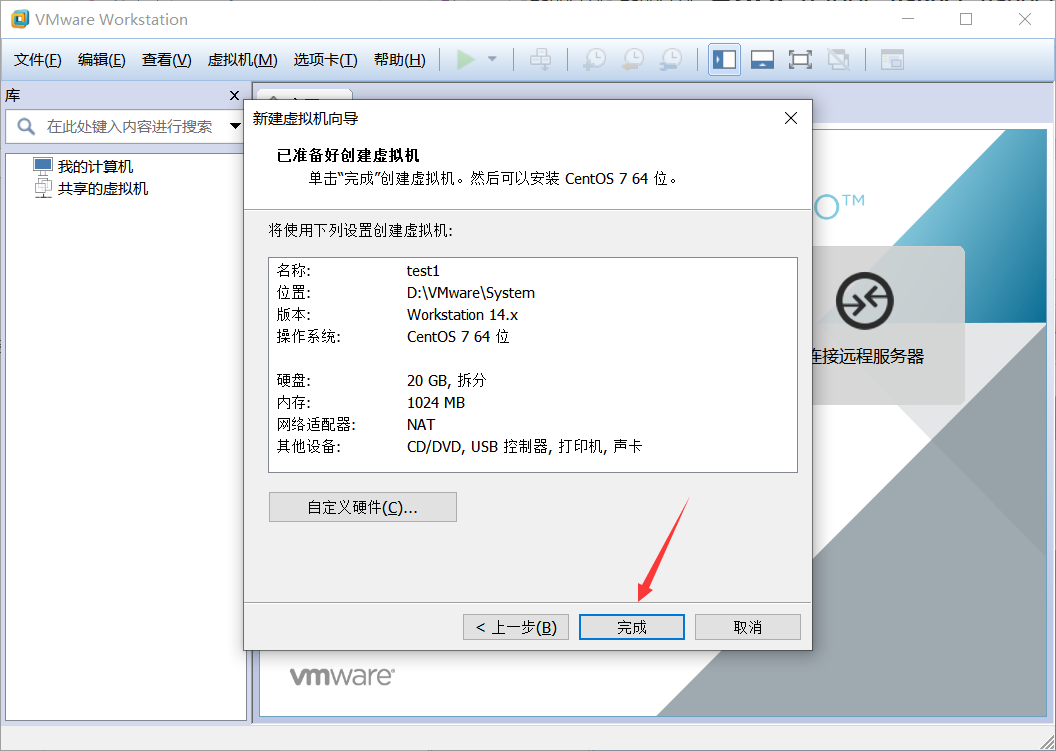Click the Unity mode toolbar icon
This screenshot has width=1056, height=751.
[838, 59]
